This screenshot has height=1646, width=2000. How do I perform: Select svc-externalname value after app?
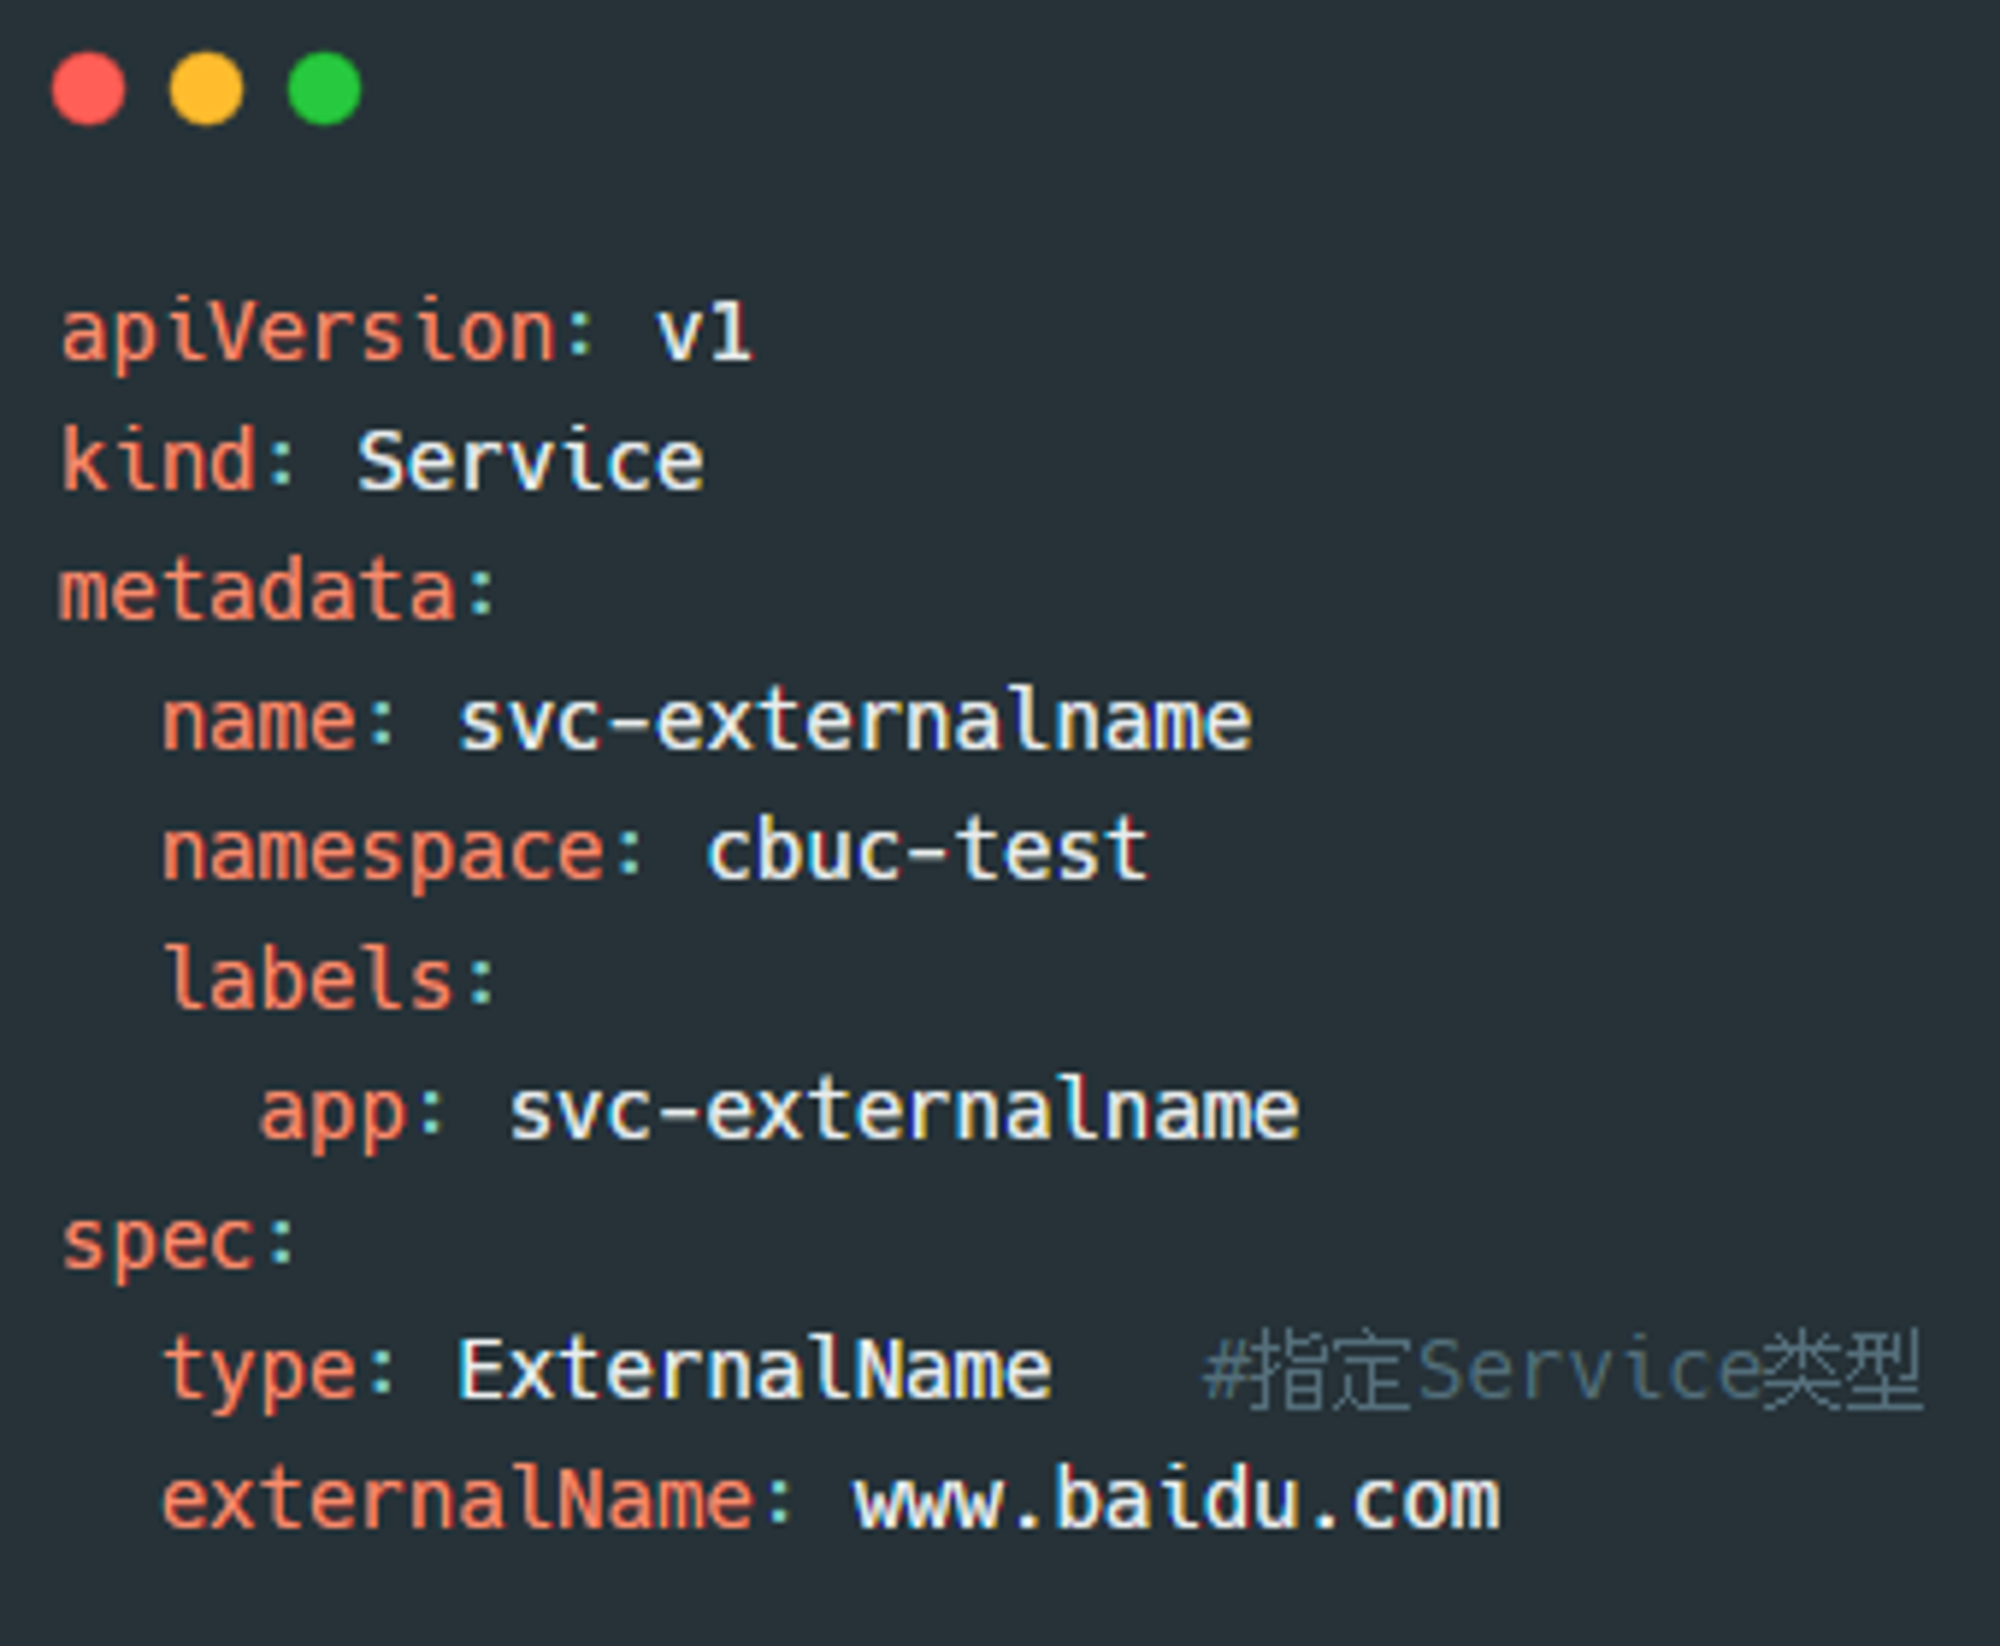[x=904, y=1110]
